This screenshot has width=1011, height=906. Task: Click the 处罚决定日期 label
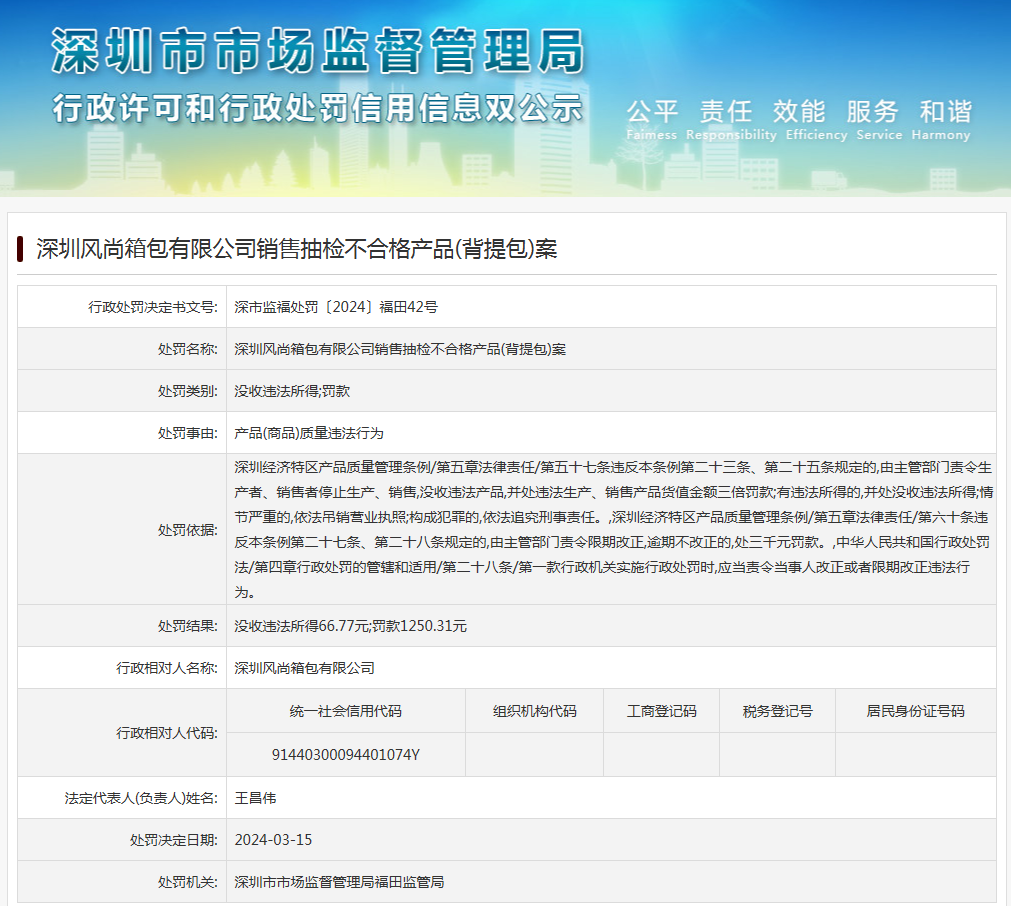click(x=173, y=840)
